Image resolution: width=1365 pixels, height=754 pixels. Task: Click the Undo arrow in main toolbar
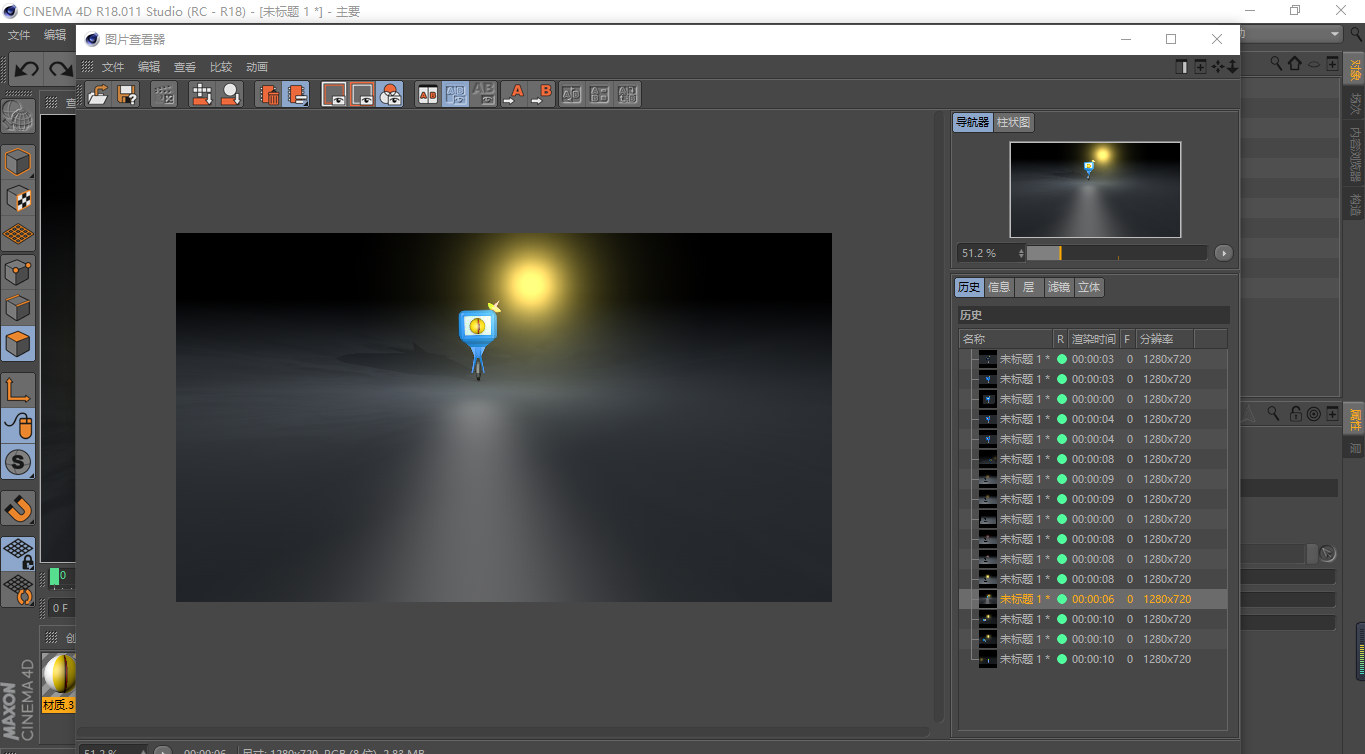[27, 69]
